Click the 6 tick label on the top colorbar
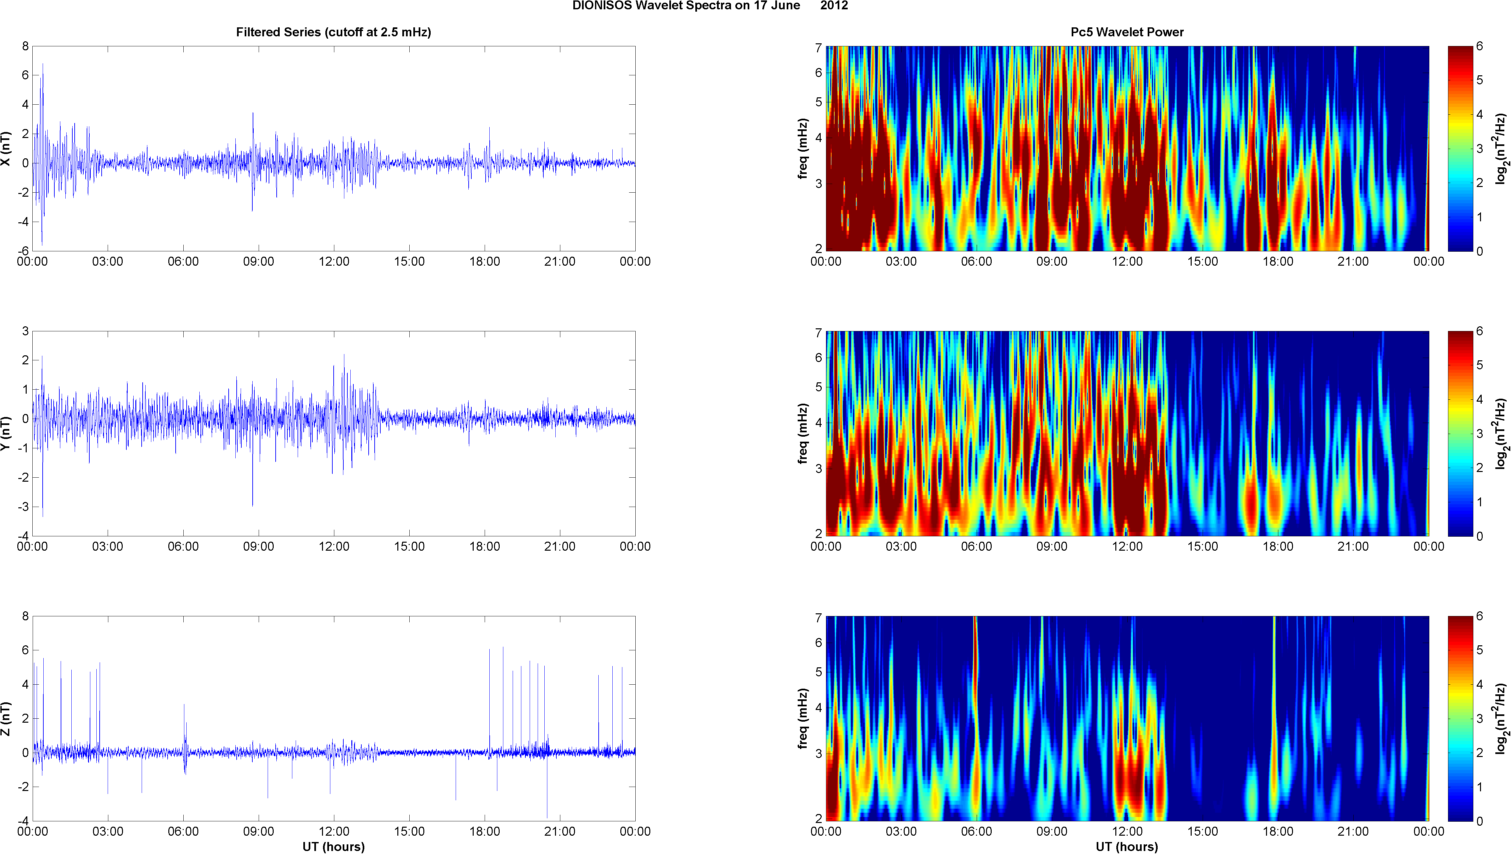This screenshot has height=854, width=1511. coord(1480,46)
